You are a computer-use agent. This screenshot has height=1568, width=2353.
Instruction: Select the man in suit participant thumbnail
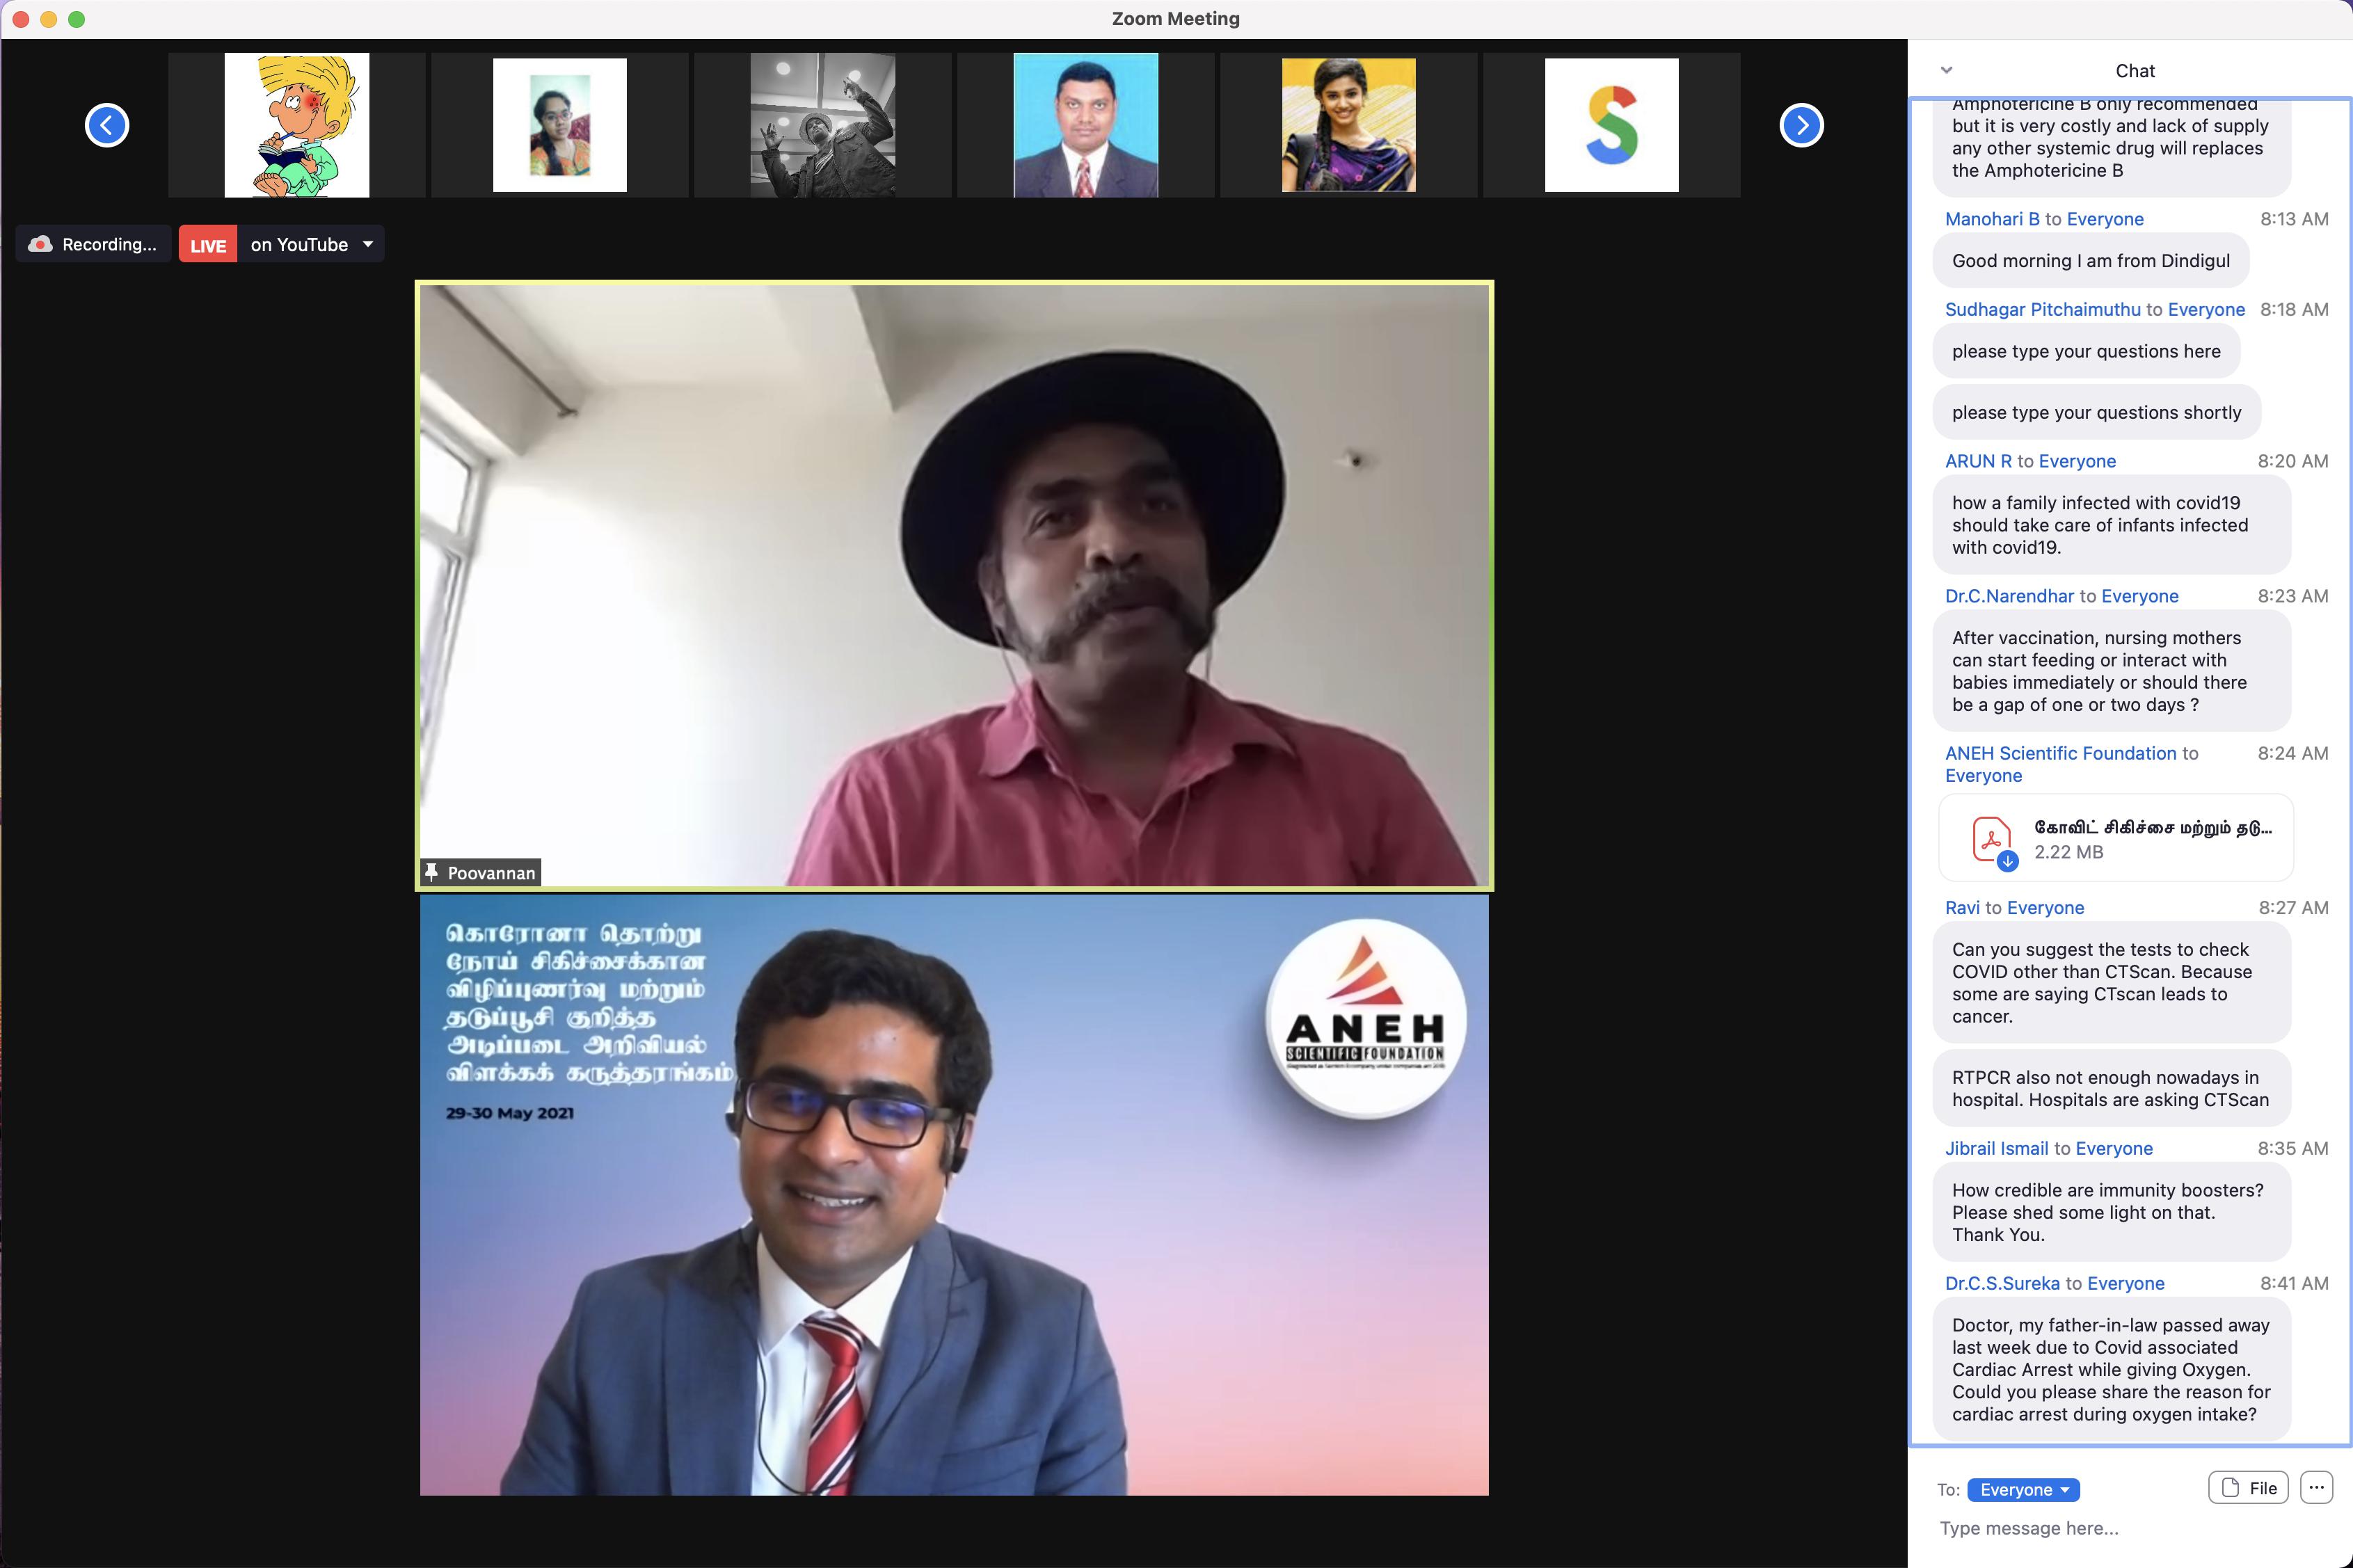1085,125
